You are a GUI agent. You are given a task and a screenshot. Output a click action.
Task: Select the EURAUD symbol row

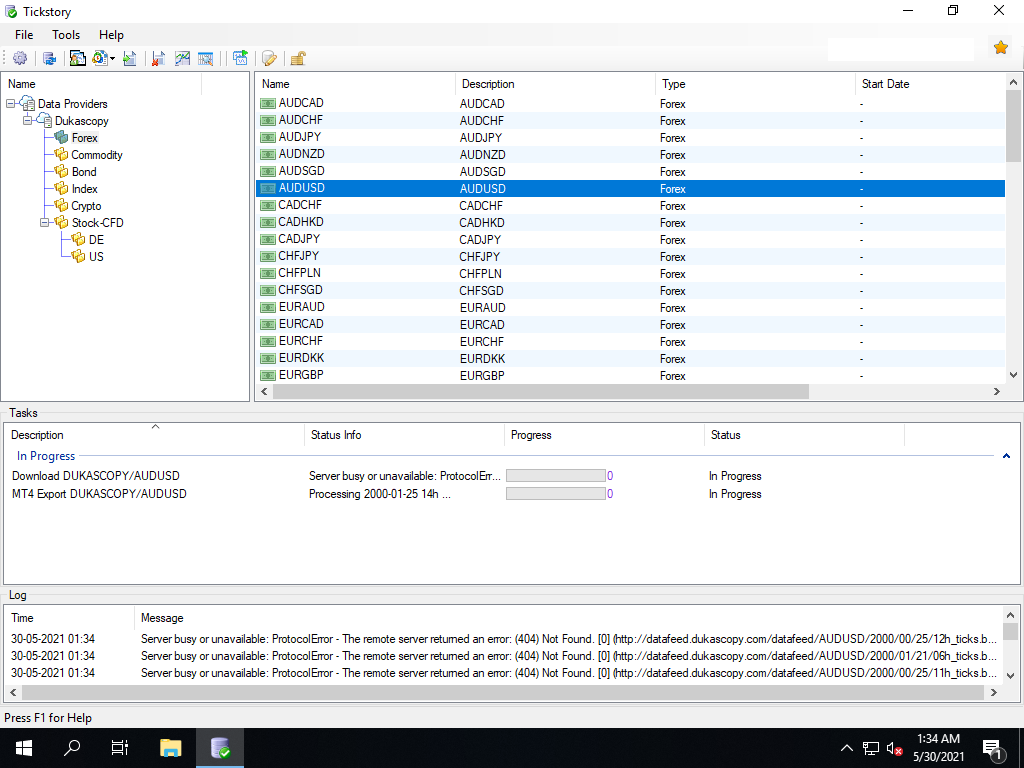coord(630,307)
